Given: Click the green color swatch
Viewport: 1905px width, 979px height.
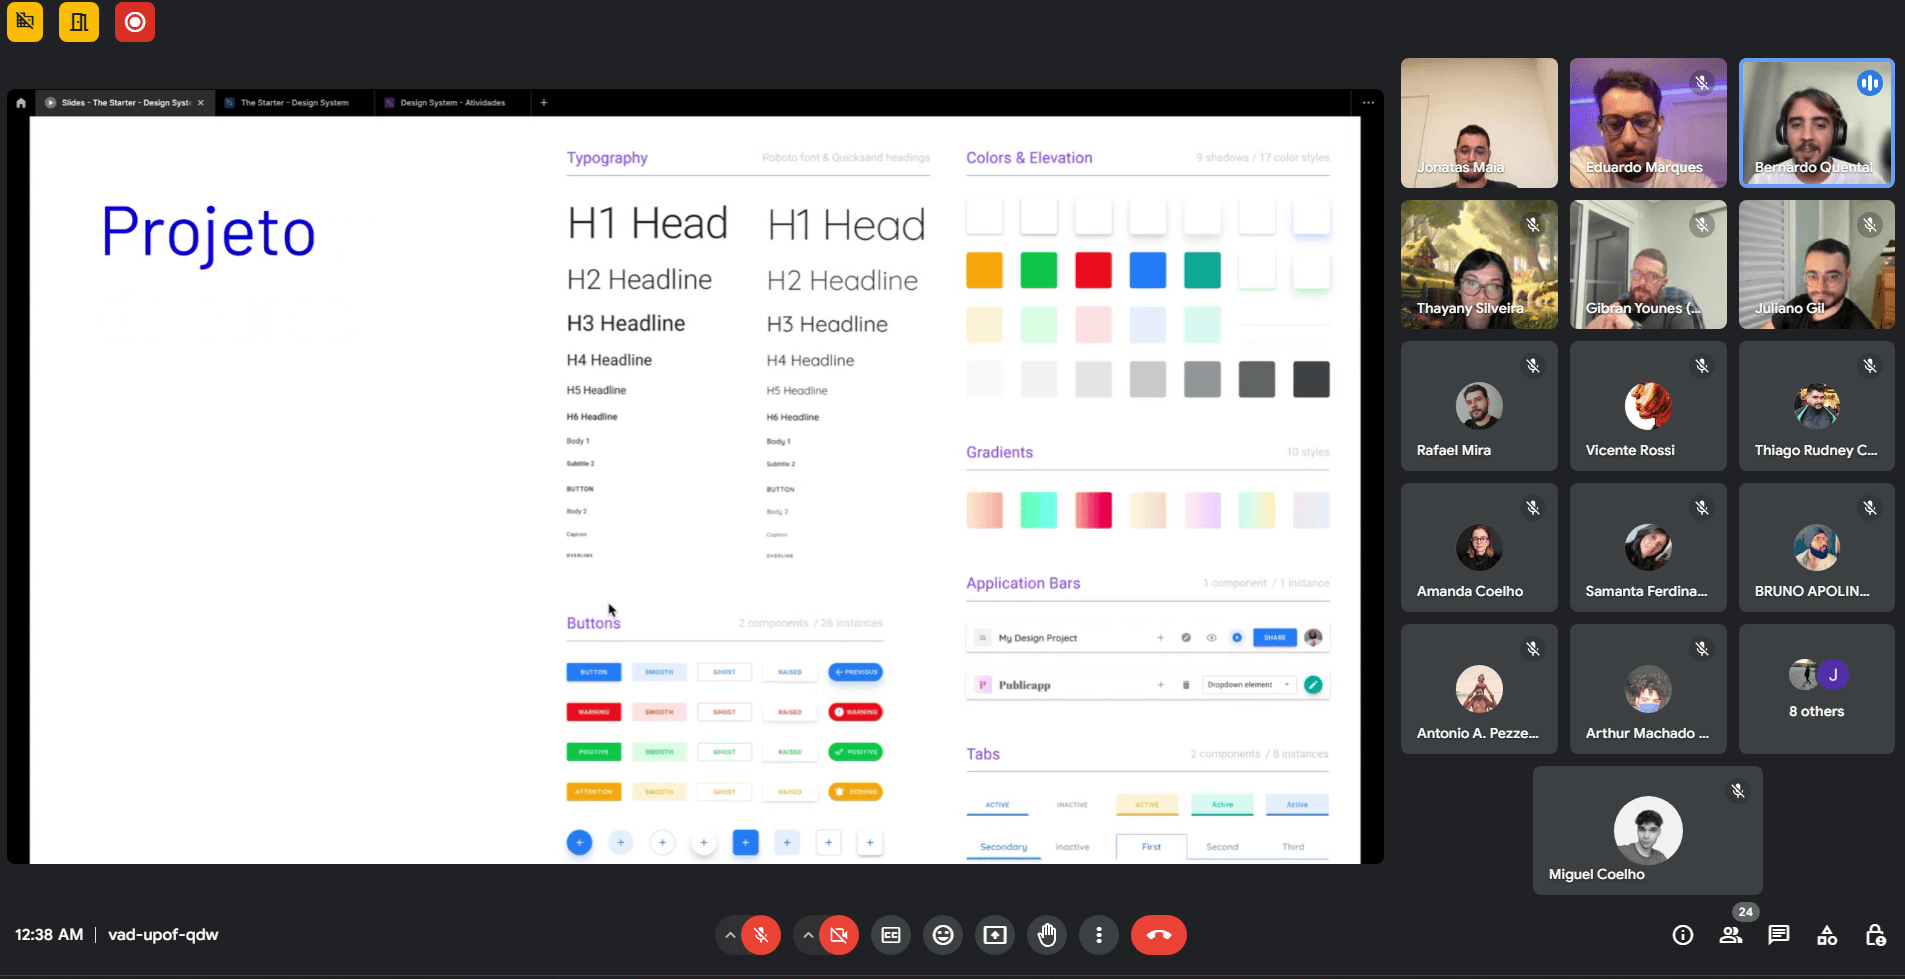Looking at the screenshot, I should point(1039,270).
